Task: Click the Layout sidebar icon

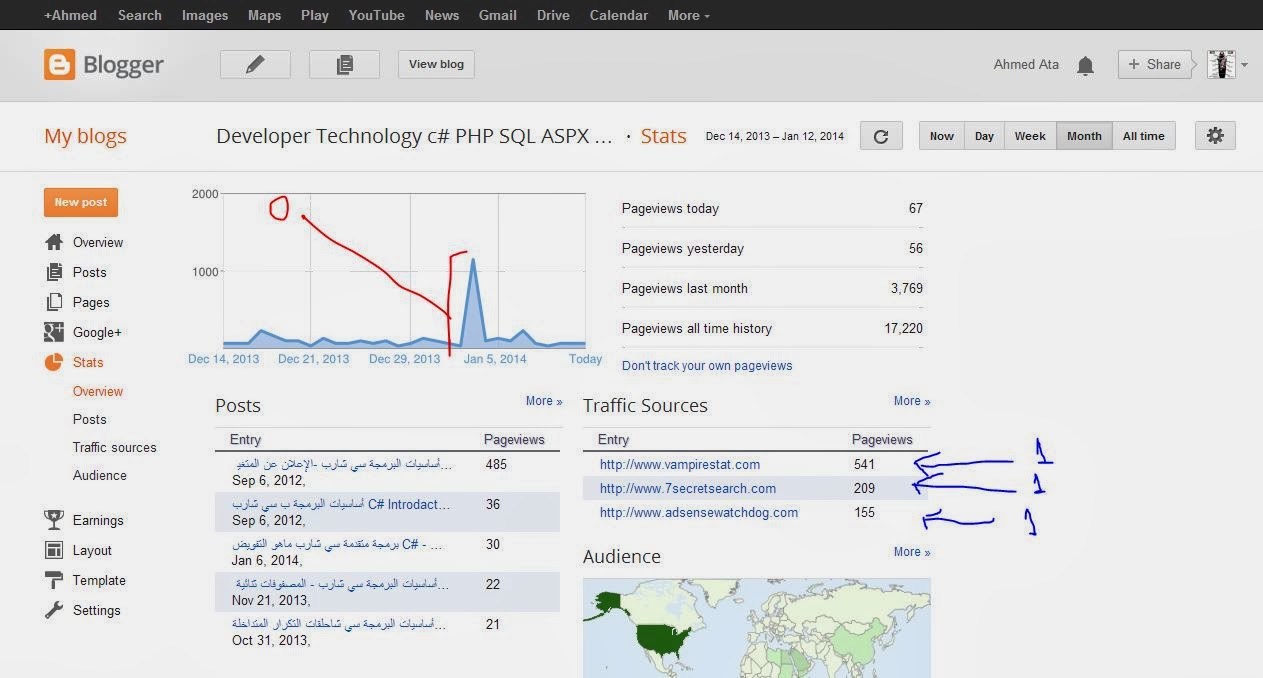Action: pos(54,550)
